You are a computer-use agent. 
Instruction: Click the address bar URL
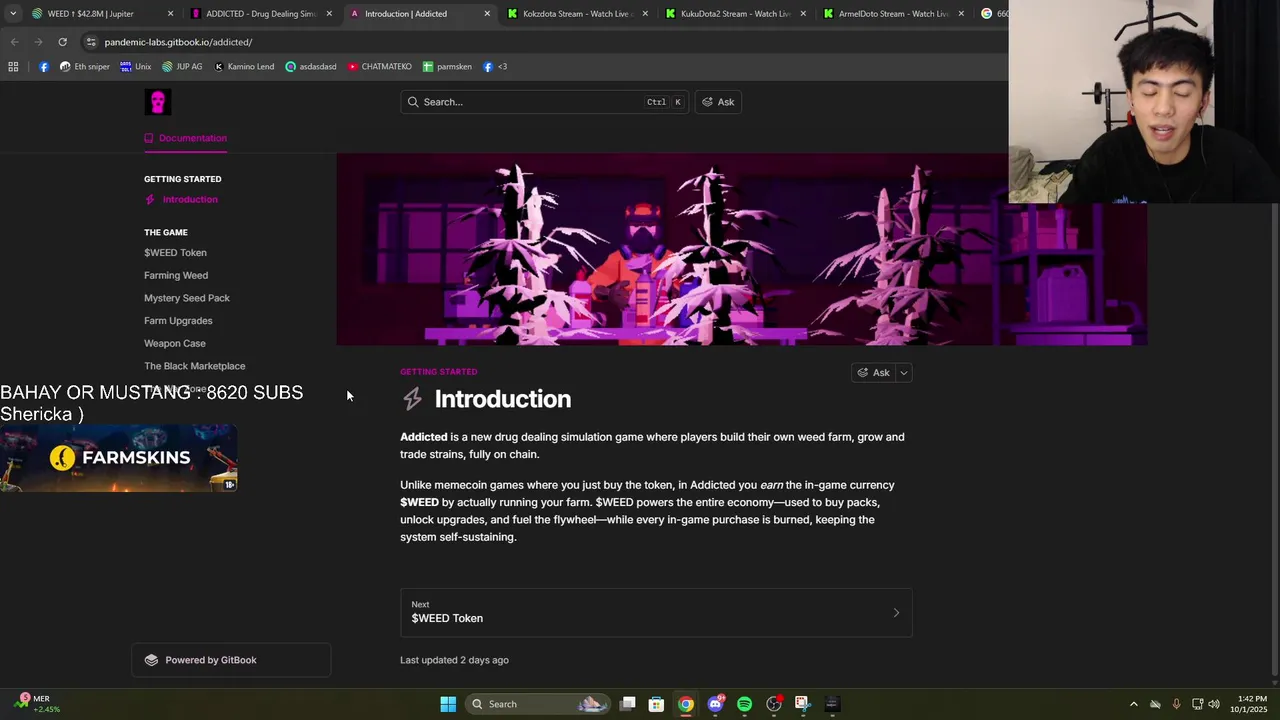click(x=178, y=42)
